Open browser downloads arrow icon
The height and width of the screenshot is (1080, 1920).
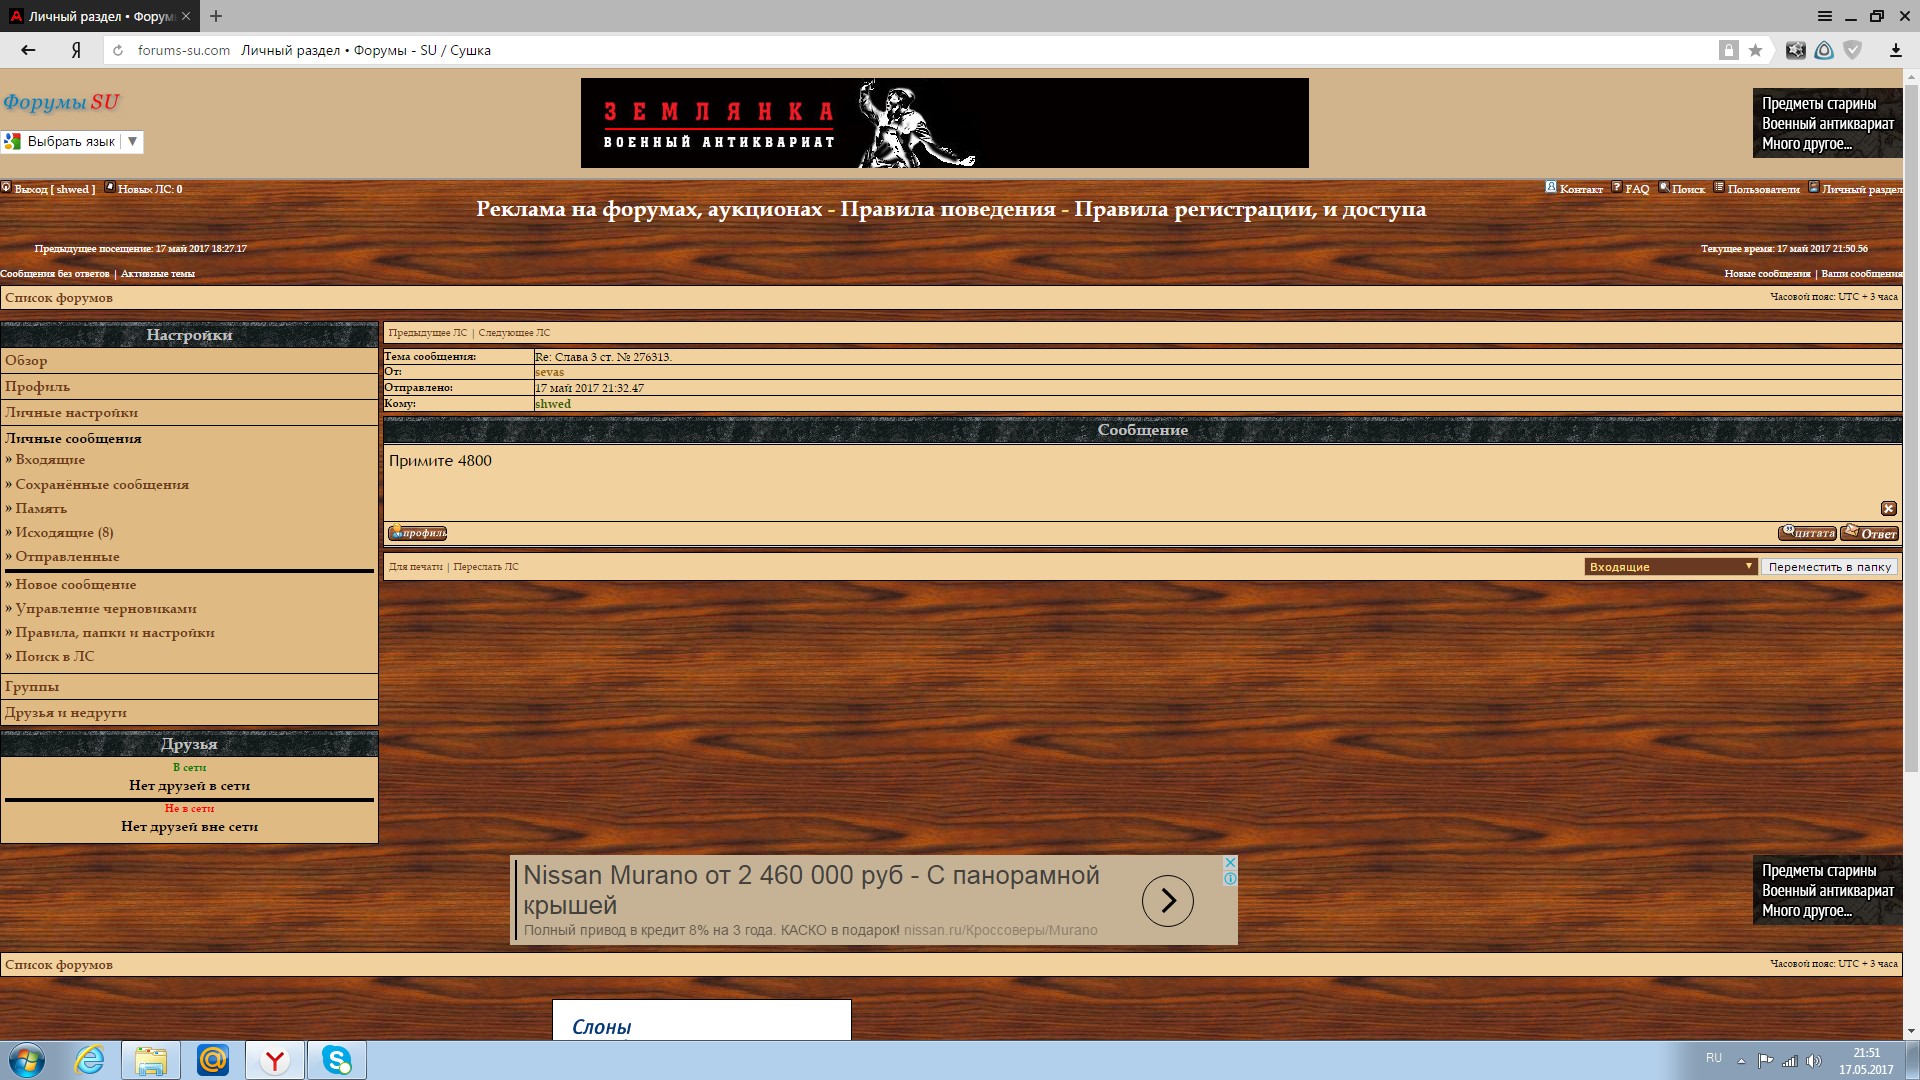pos(1895,50)
